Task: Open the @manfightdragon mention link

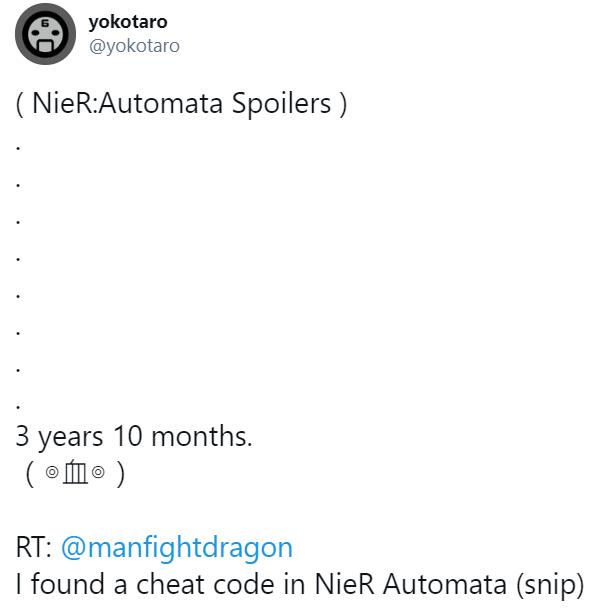Action: click(177, 548)
